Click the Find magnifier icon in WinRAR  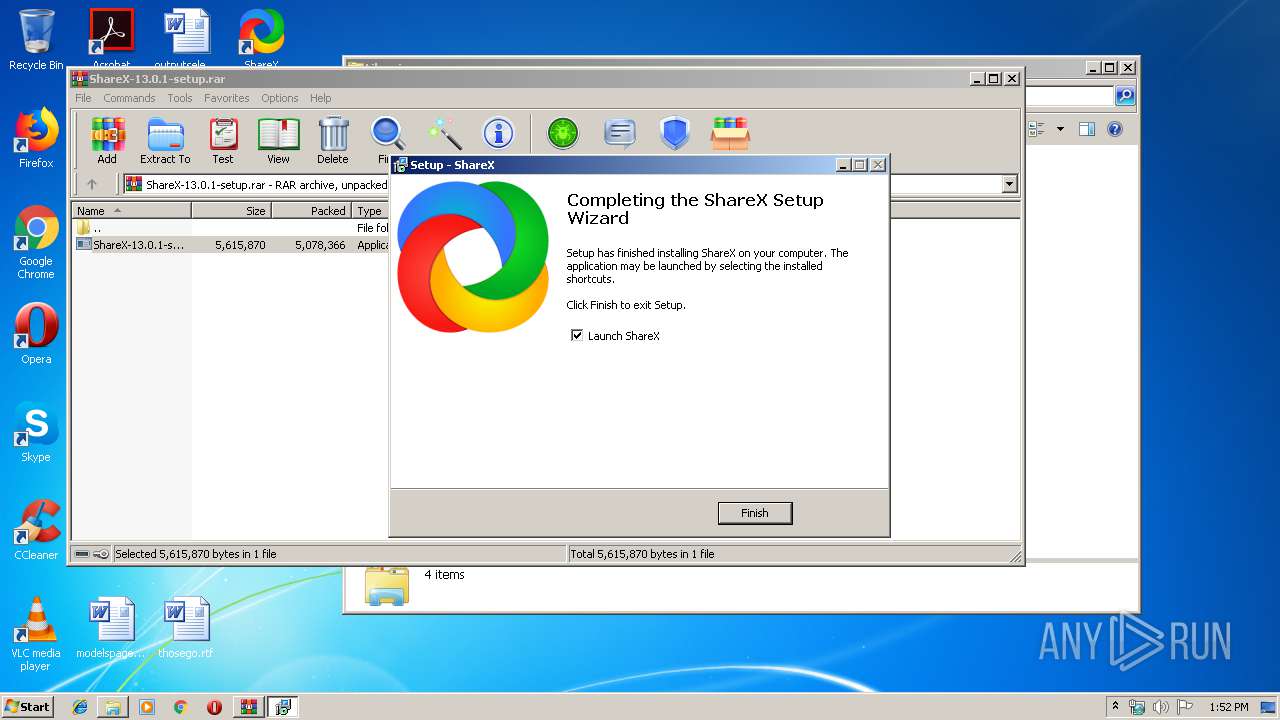387,134
